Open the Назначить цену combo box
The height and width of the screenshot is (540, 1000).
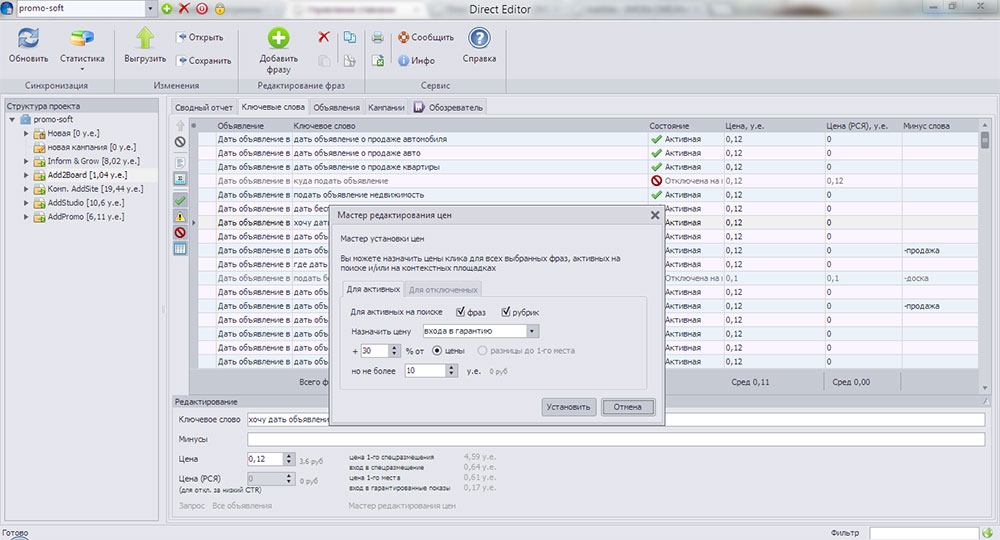click(482, 331)
